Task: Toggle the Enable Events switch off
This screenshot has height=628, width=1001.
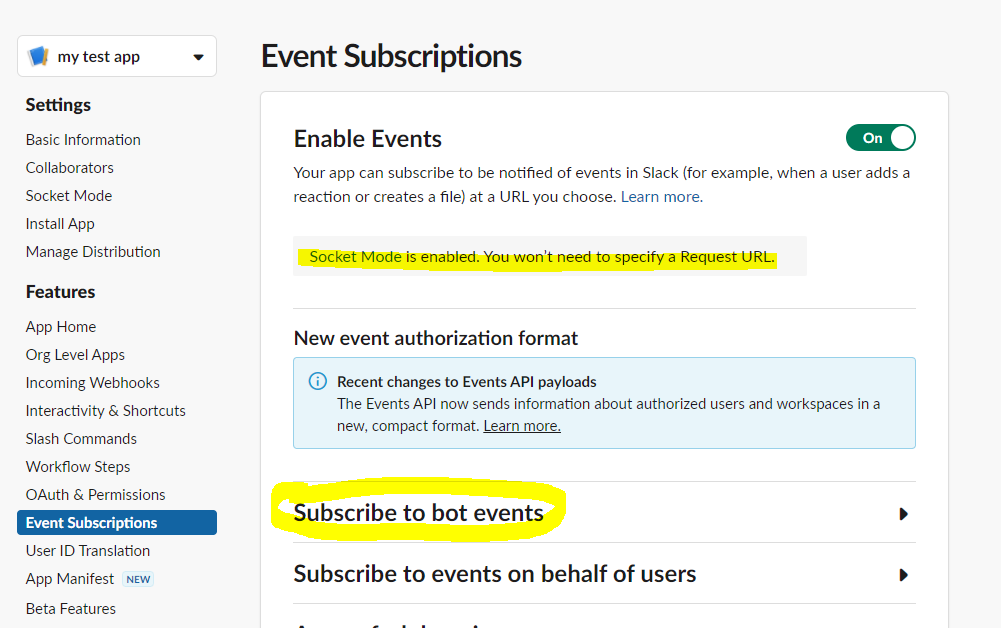Action: [880, 138]
